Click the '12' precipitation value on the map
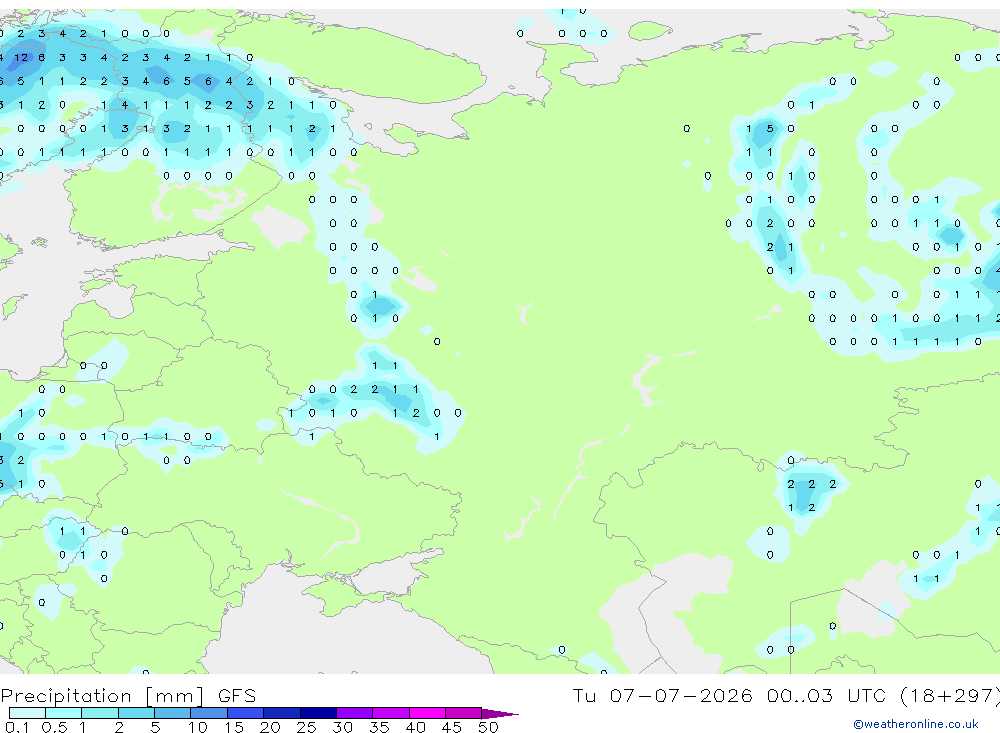Image resolution: width=1000 pixels, height=733 pixels. click(x=21, y=57)
